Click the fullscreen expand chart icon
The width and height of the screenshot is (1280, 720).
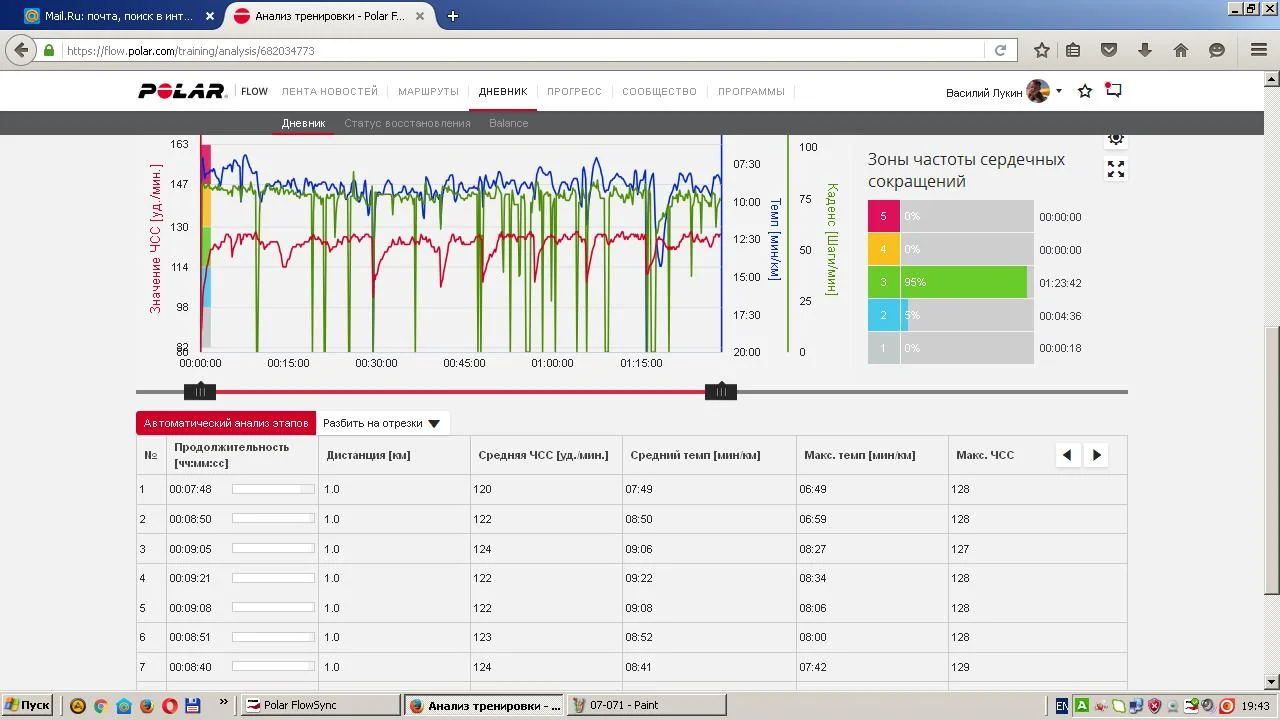pyautogui.click(x=1116, y=170)
